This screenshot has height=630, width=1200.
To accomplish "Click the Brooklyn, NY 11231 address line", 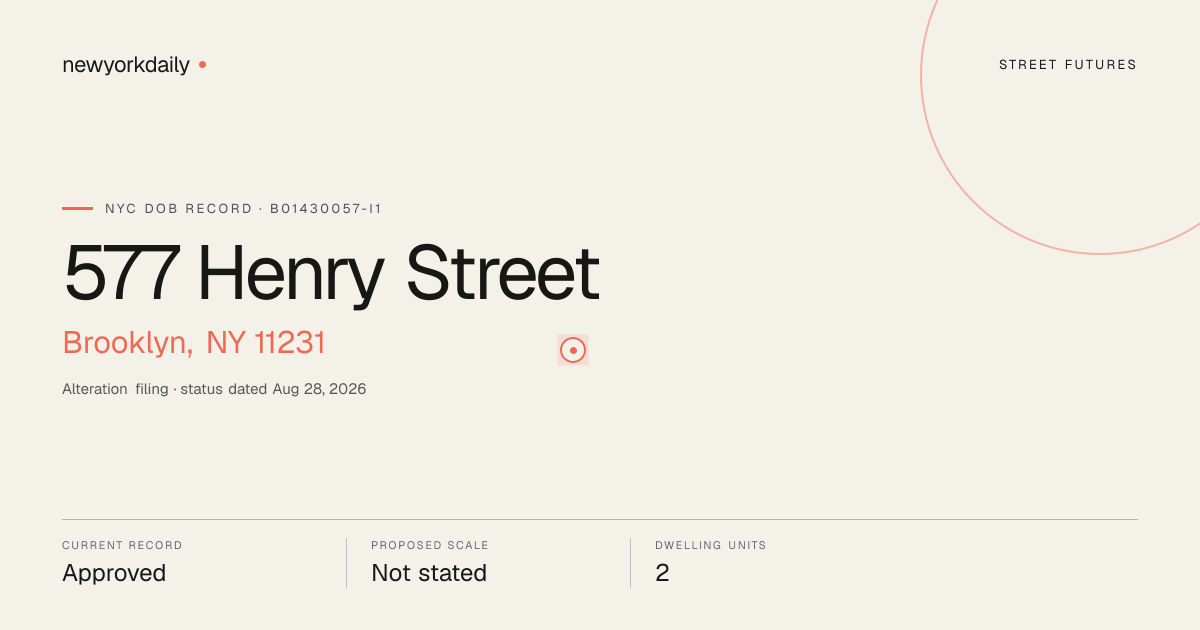I will tap(194, 343).
